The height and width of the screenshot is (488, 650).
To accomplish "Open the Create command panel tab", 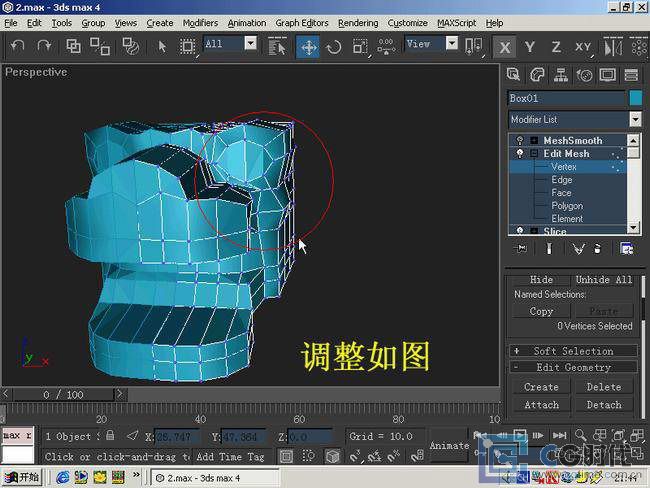I will click(x=514, y=75).
